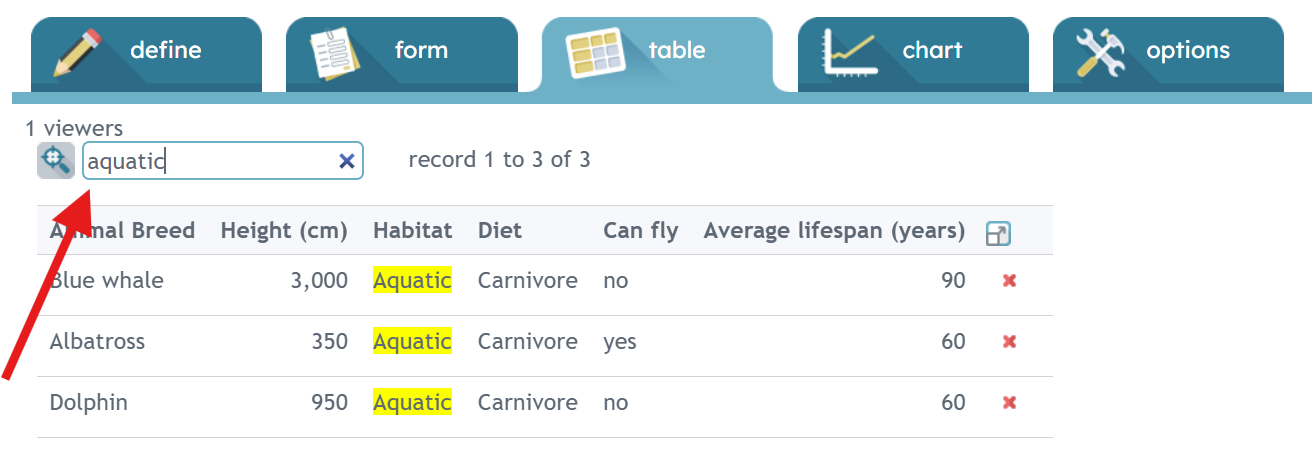Select the highlighted Aquatic cell for Albatross
Viewport: 1312px width, 452px height.
pyautogui.click(x=412, y=342)
